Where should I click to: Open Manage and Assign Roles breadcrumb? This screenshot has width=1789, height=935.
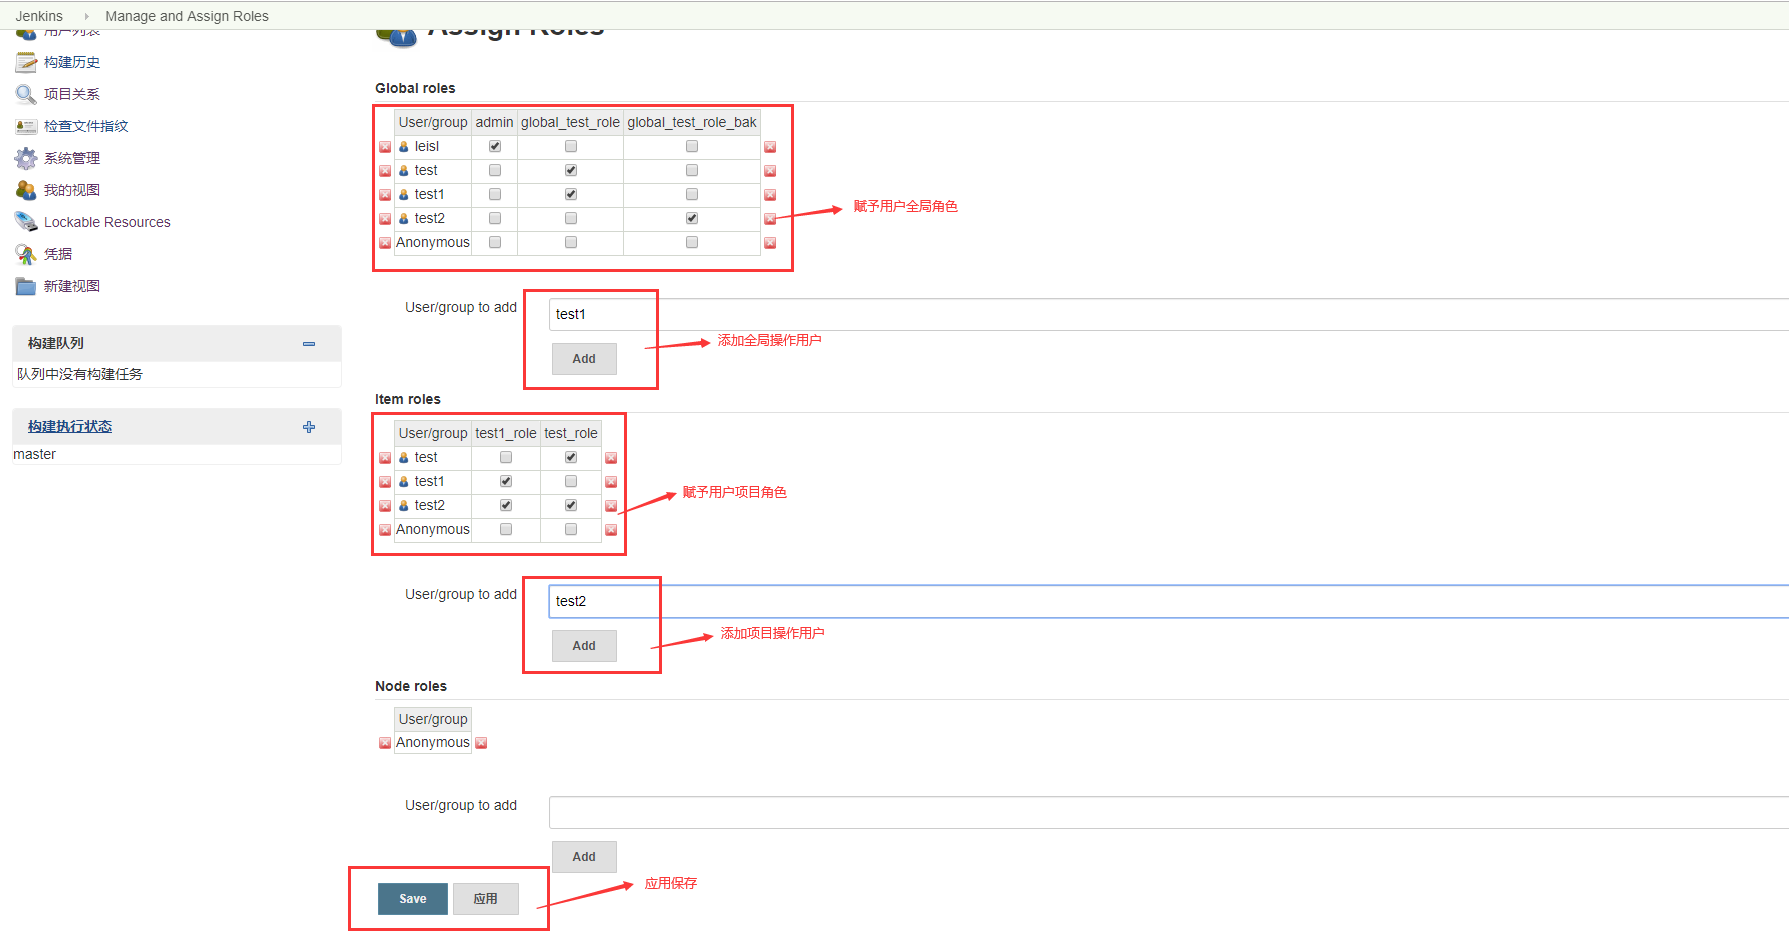pyautogui.click(x=187, y=16)
